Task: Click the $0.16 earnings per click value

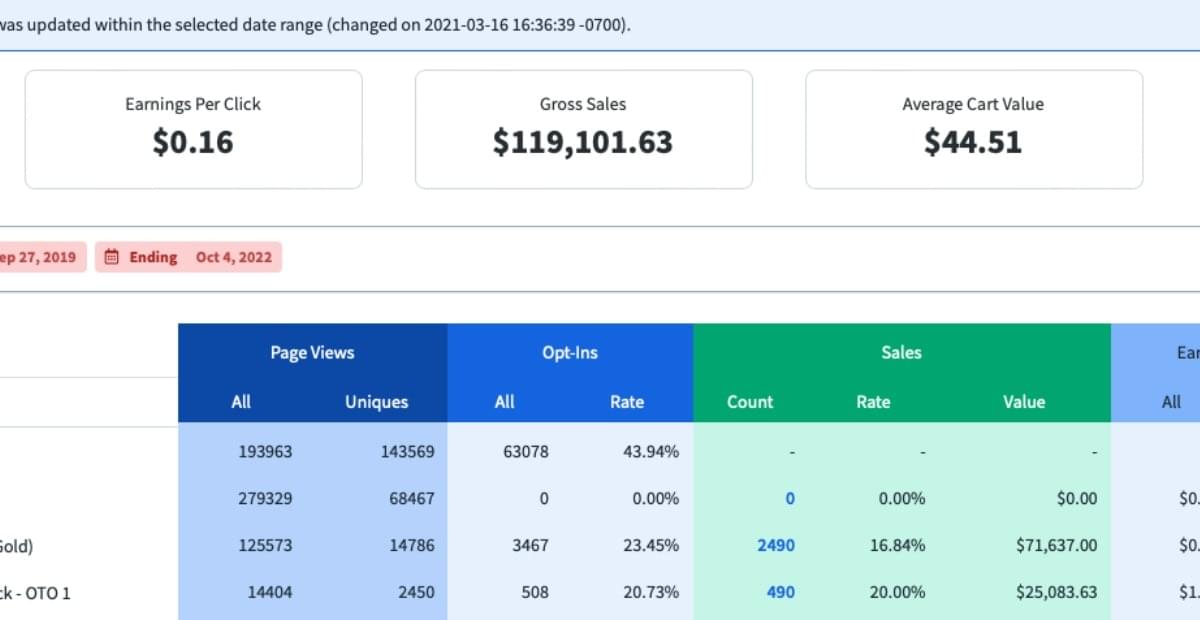Action: coord(193,142)
